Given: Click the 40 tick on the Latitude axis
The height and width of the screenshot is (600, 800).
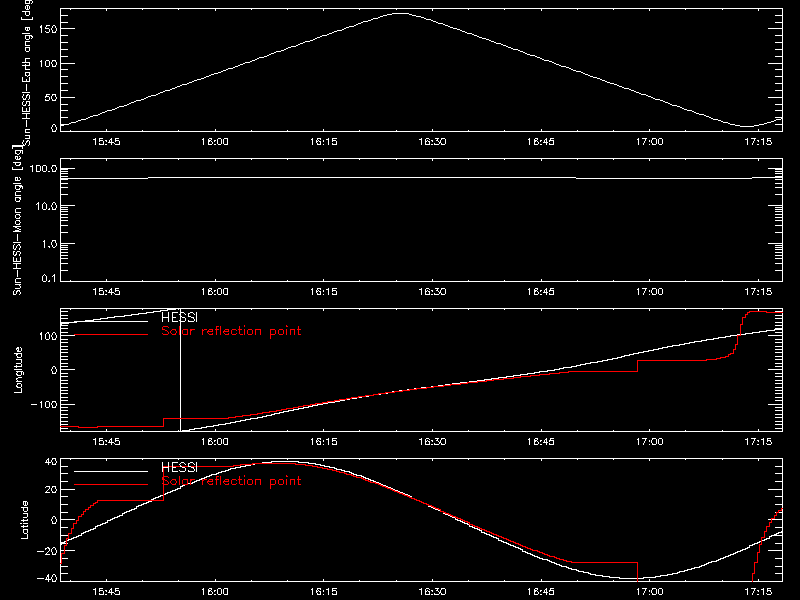Looking at the screenshot, I should (51, 462).
